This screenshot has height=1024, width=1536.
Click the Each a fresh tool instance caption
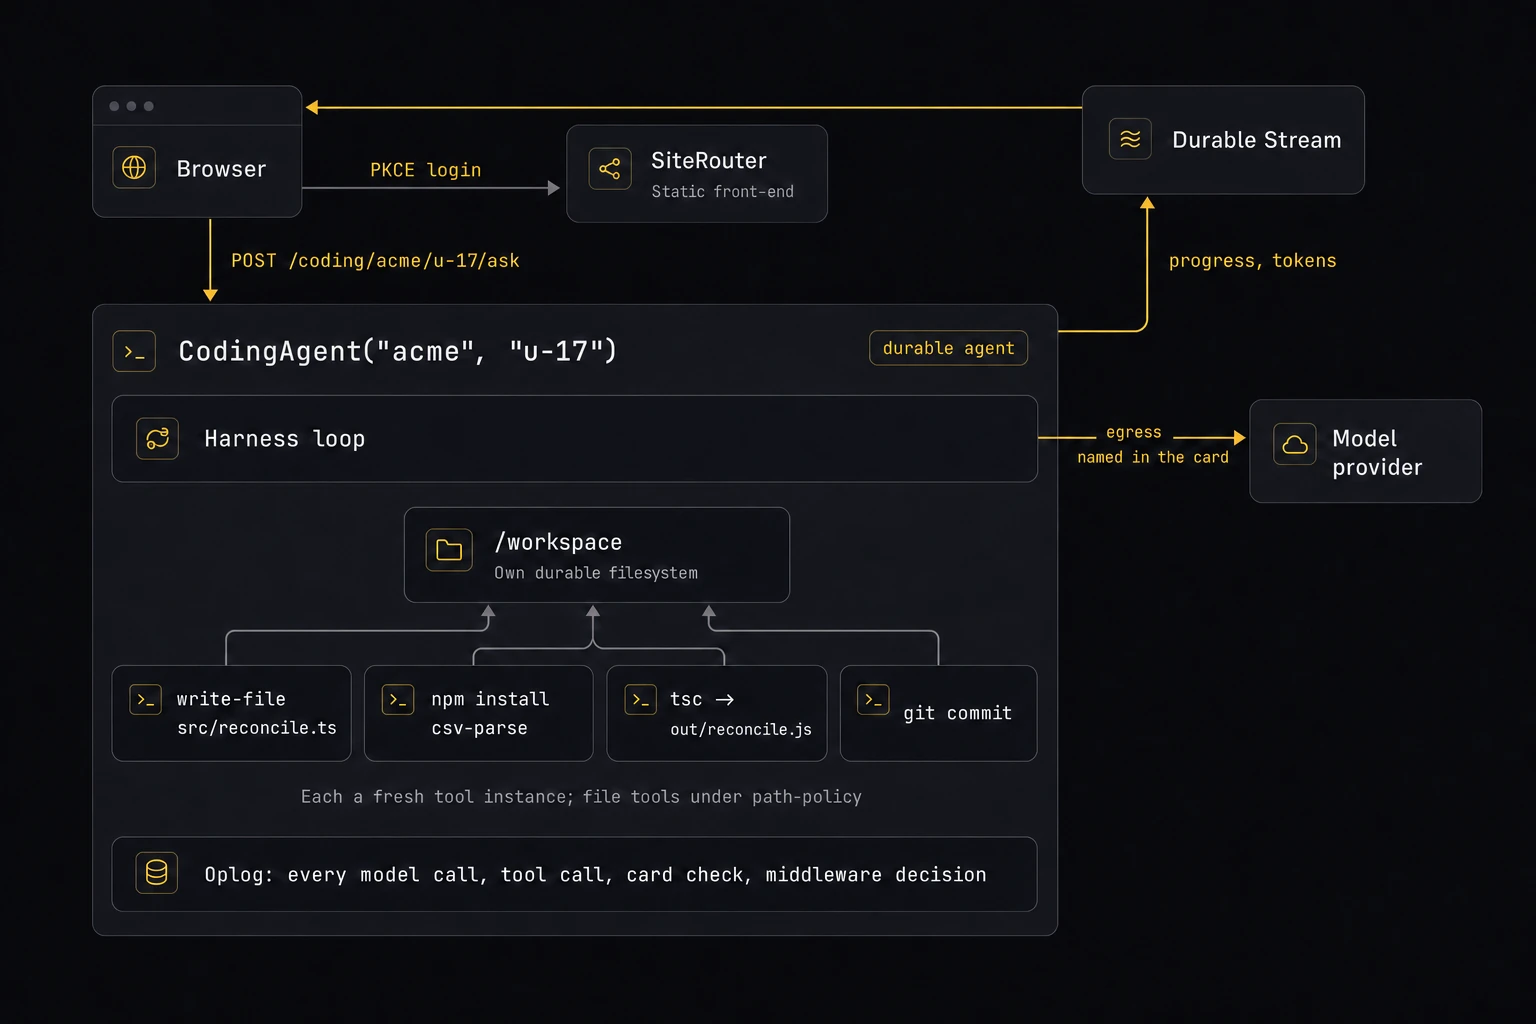581,796
